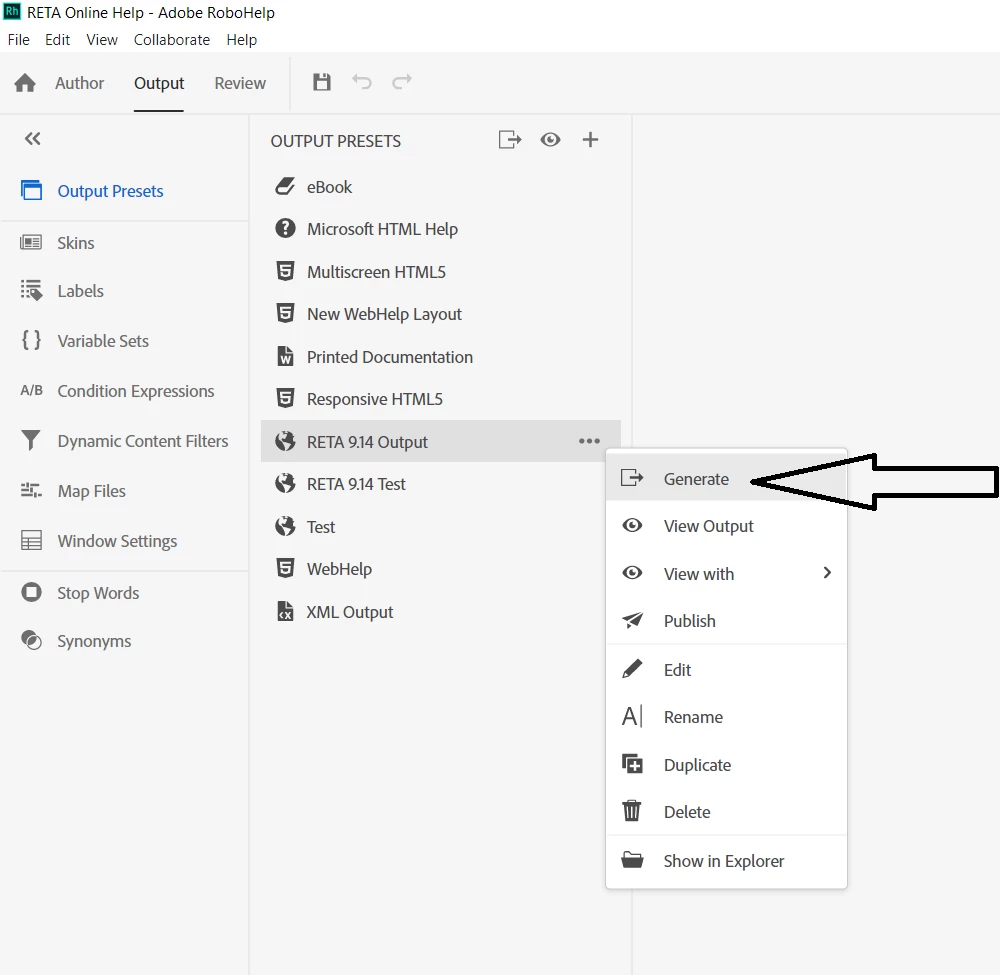
Task: Click the WebHelp preset HTML5 icon
Action: [x=285, y=568]
